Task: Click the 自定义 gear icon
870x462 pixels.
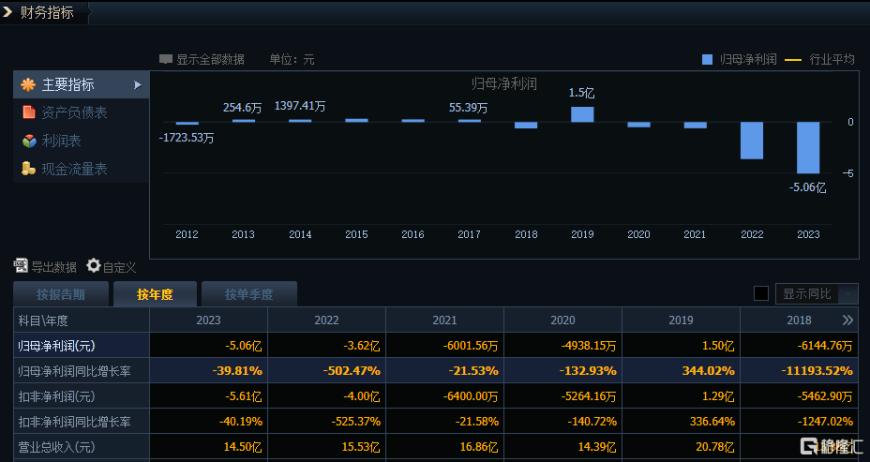Action: [93, 266]
